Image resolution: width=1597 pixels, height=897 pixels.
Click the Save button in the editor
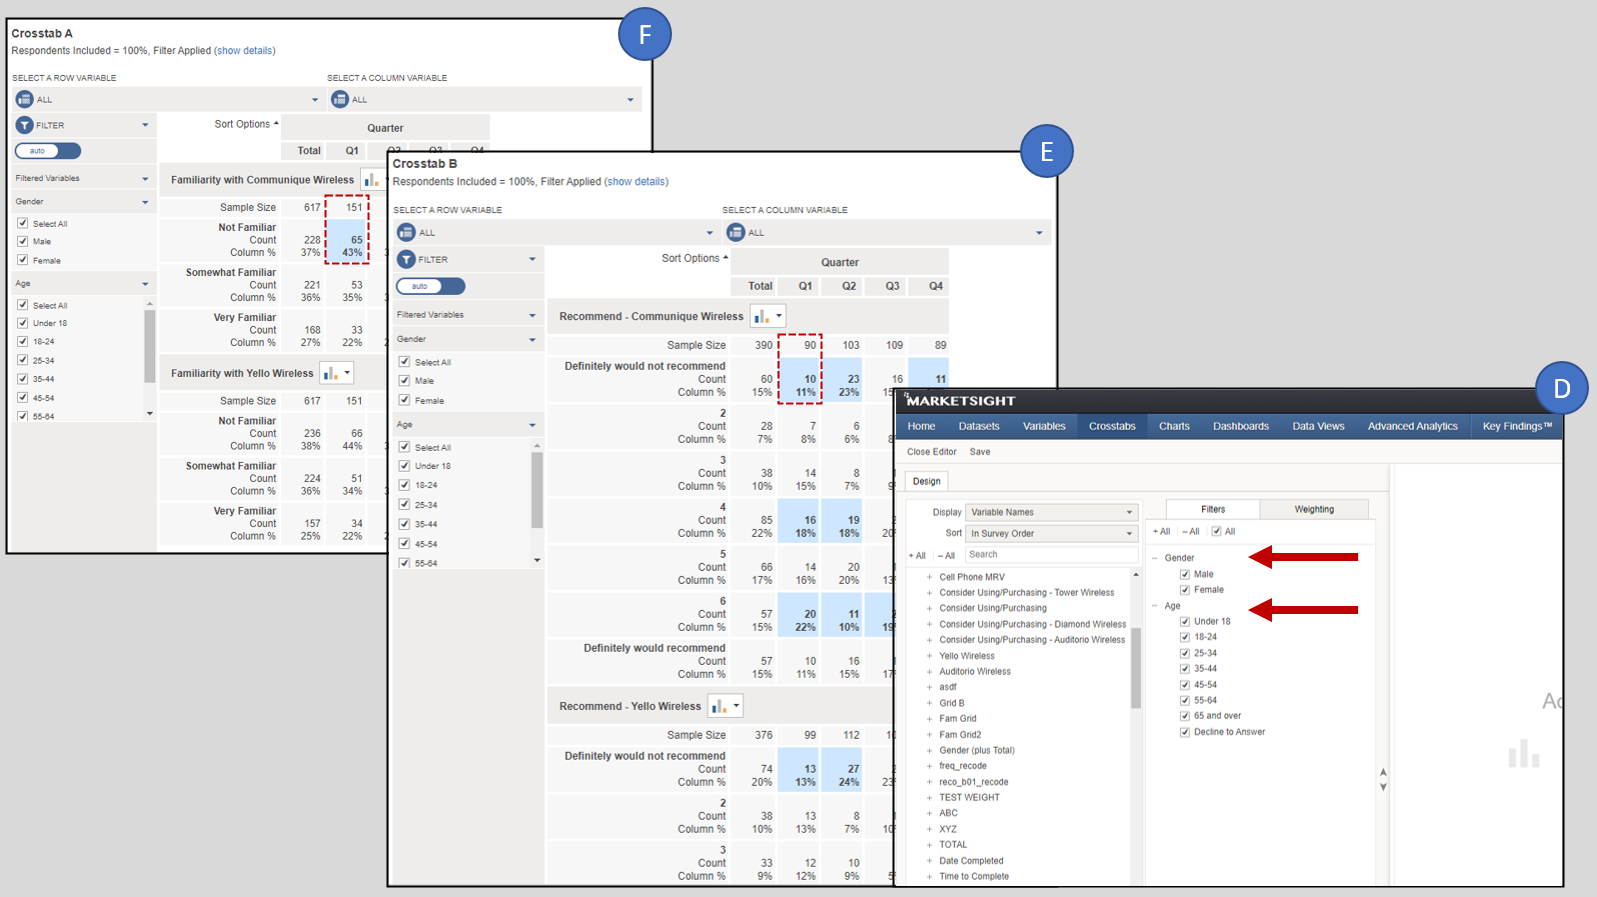pyautogui.click(x=980, y=452)
